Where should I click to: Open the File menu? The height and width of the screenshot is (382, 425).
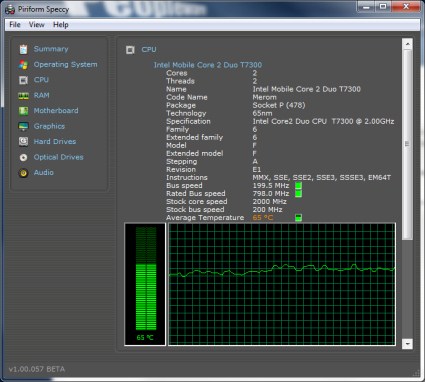(15, 25)
